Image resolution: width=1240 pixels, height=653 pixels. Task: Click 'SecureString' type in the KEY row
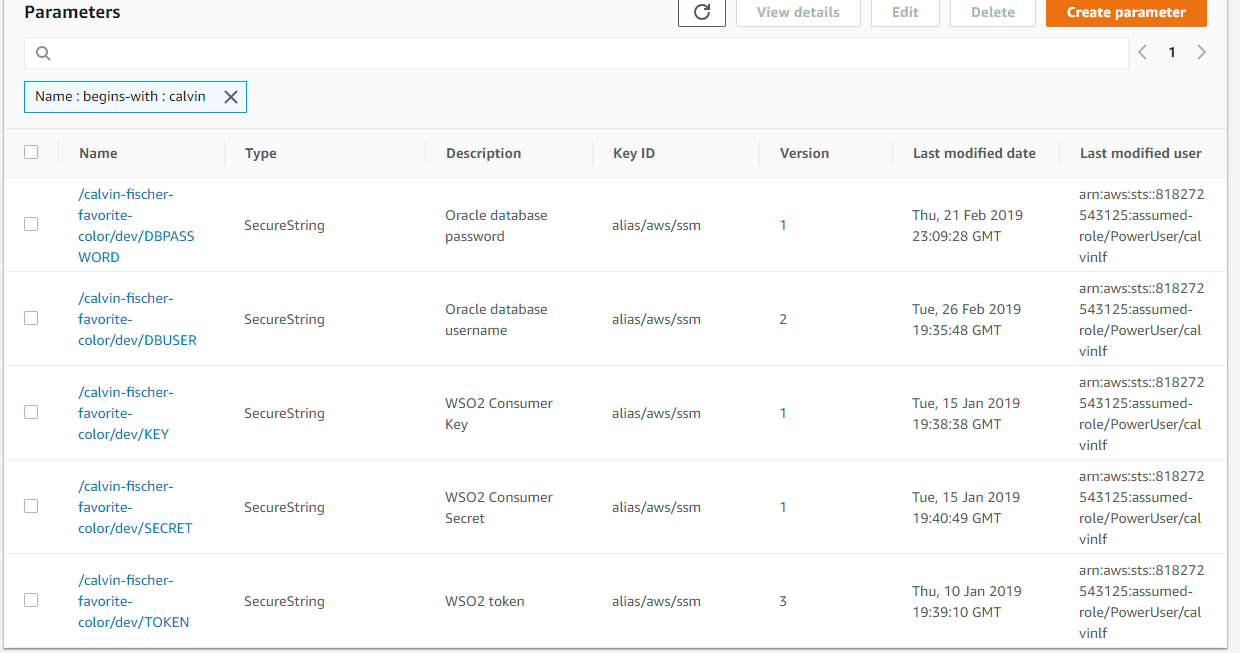point(284,413)
